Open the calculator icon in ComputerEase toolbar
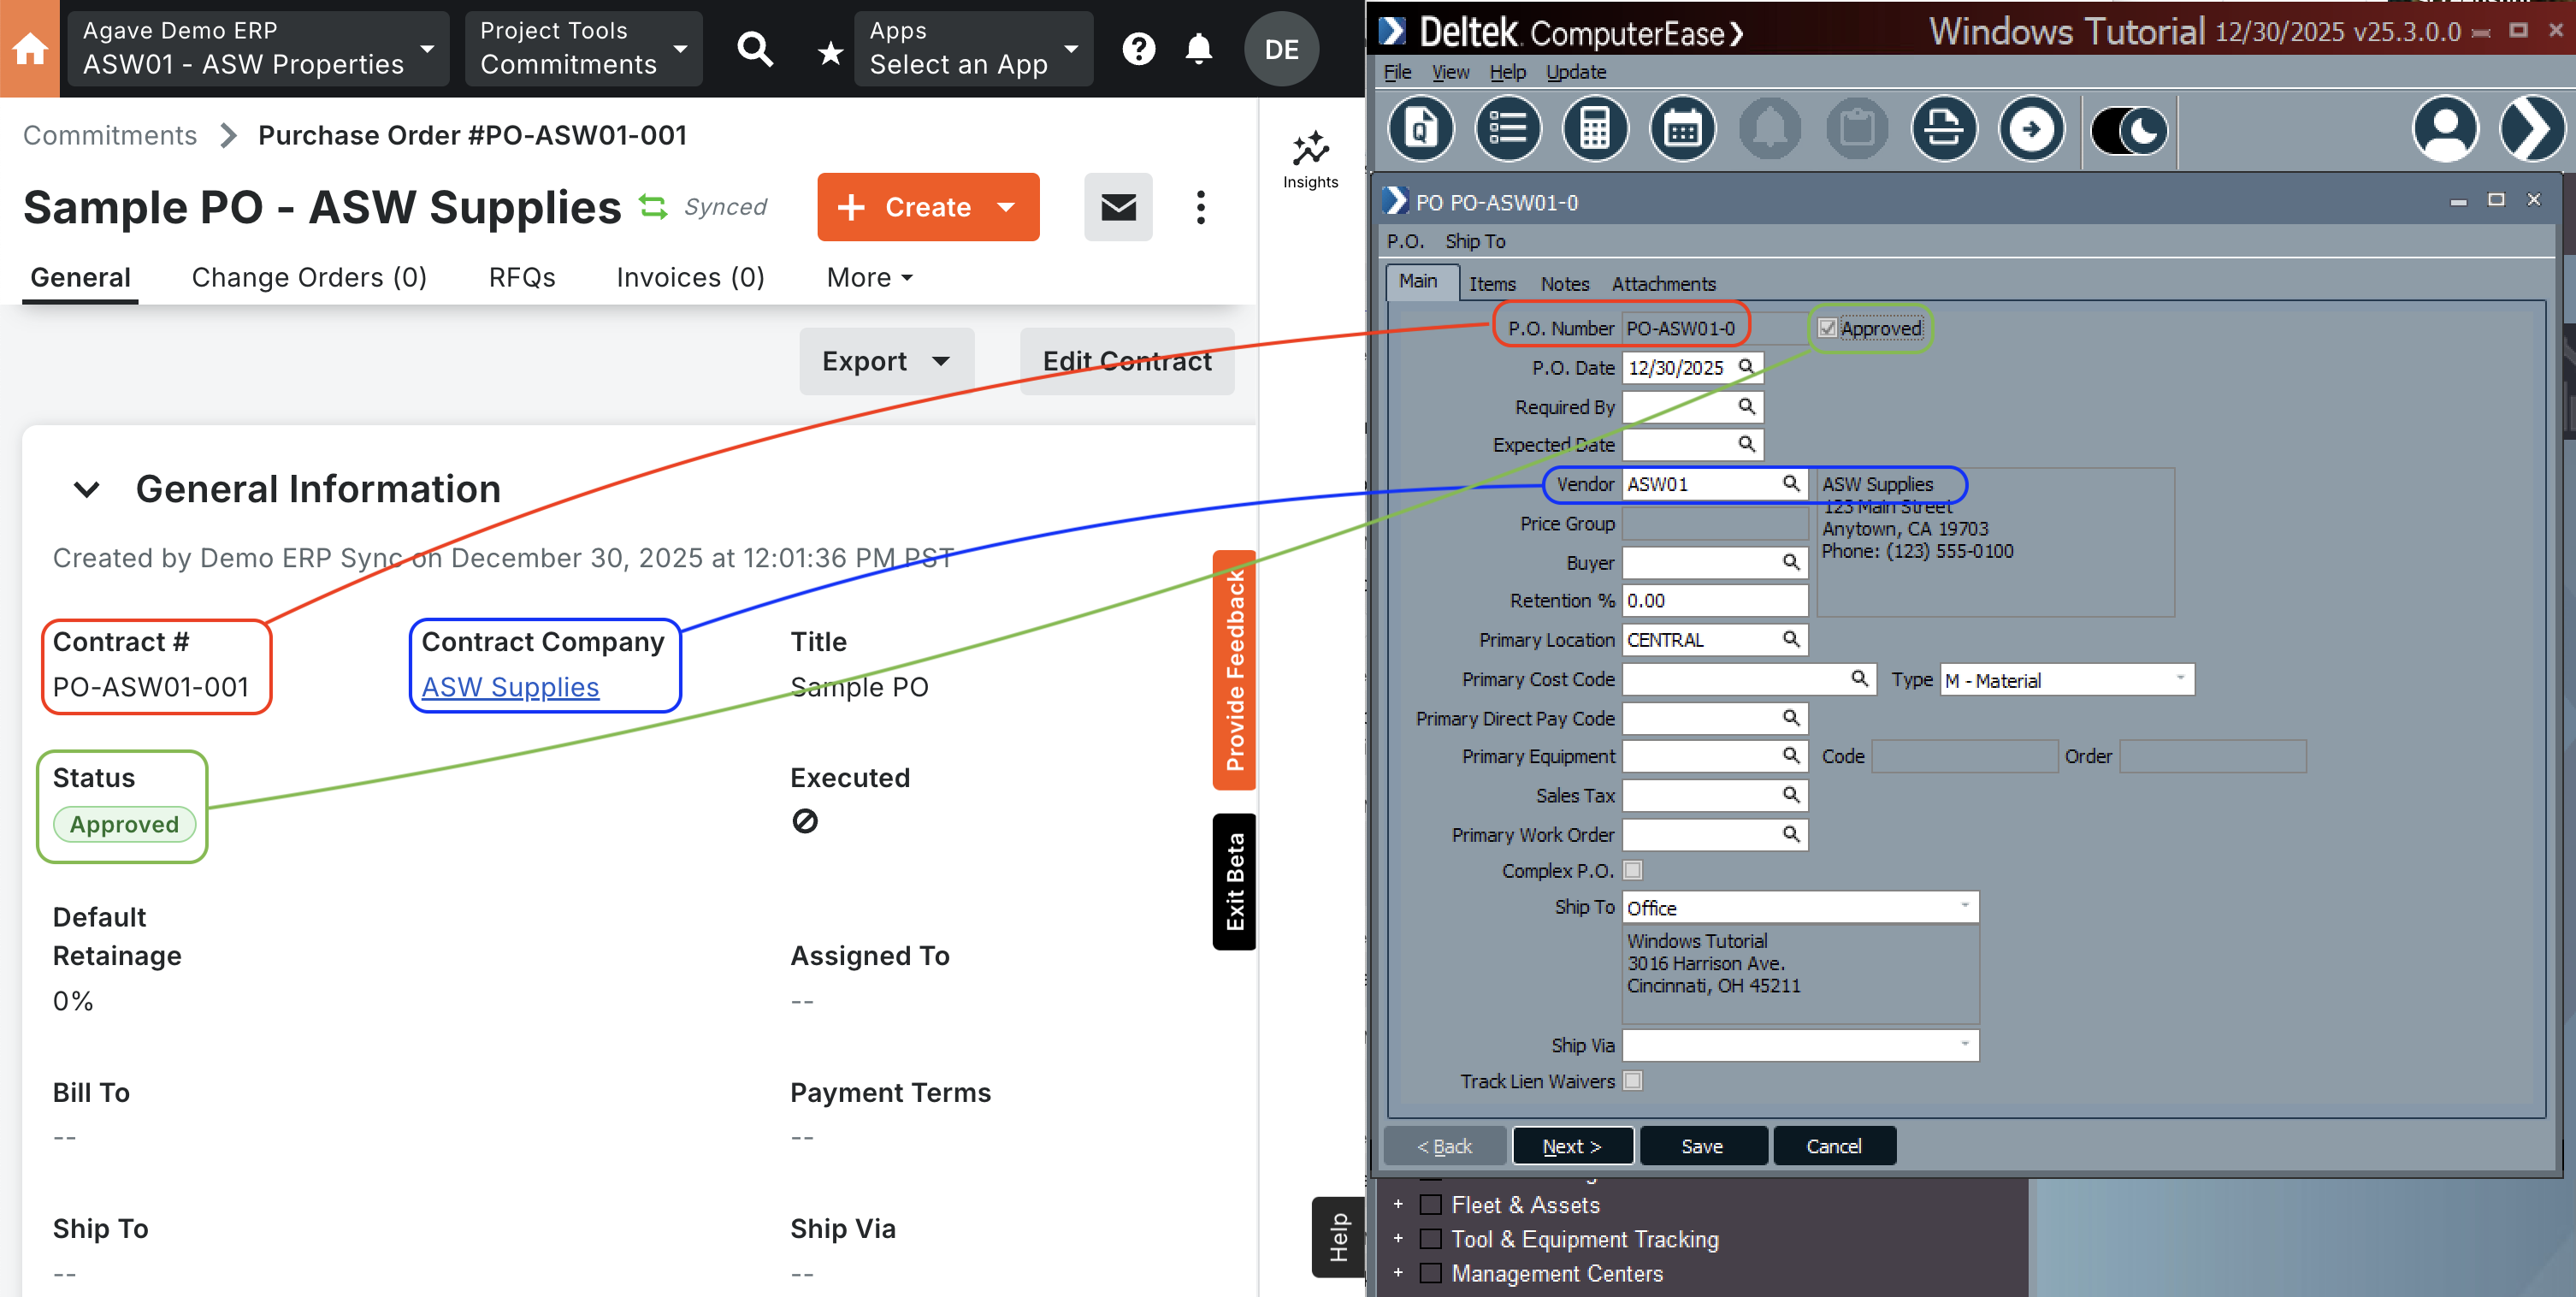Viewport: 2576px width, 1297px height. tap(1595, 128)
